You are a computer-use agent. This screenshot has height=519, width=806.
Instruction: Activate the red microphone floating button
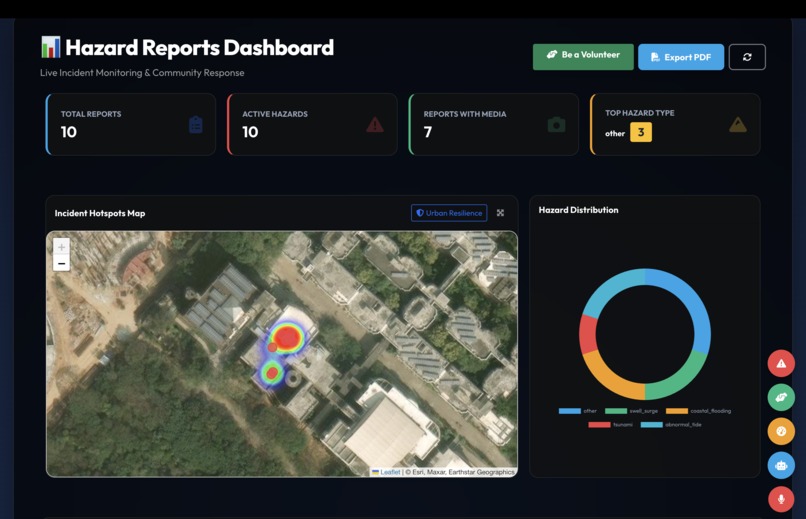781,499
